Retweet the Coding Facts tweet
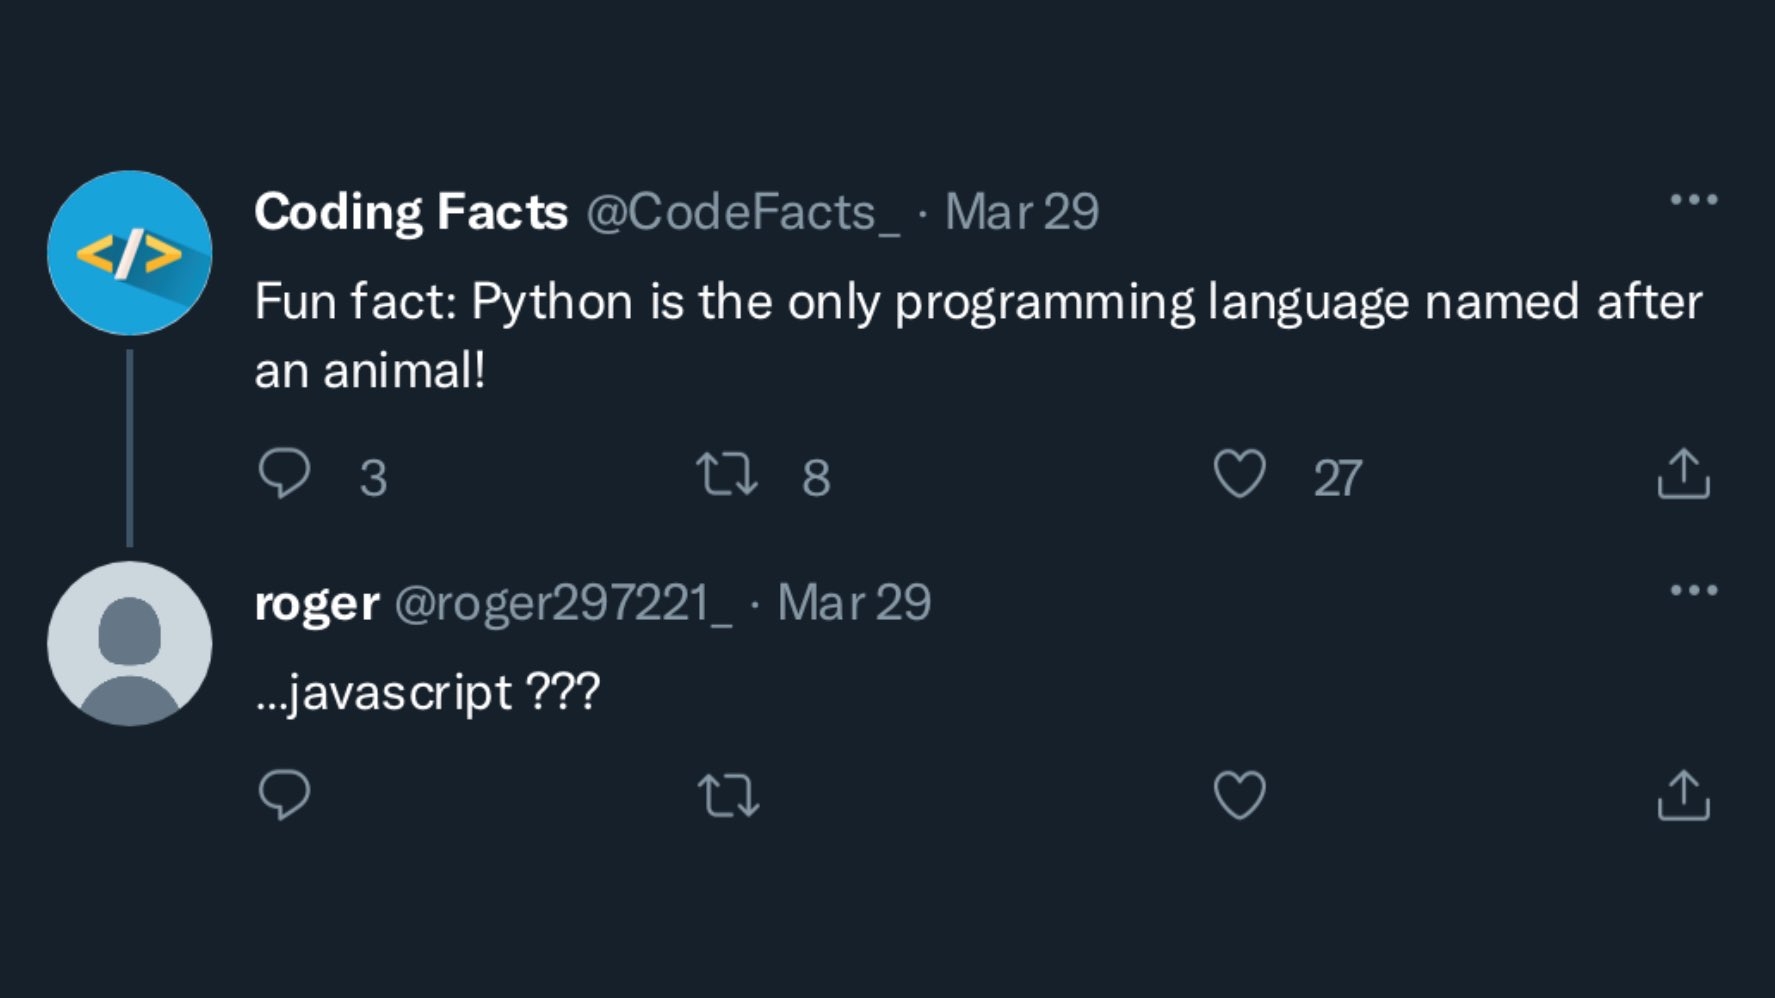 pos(727,475)
